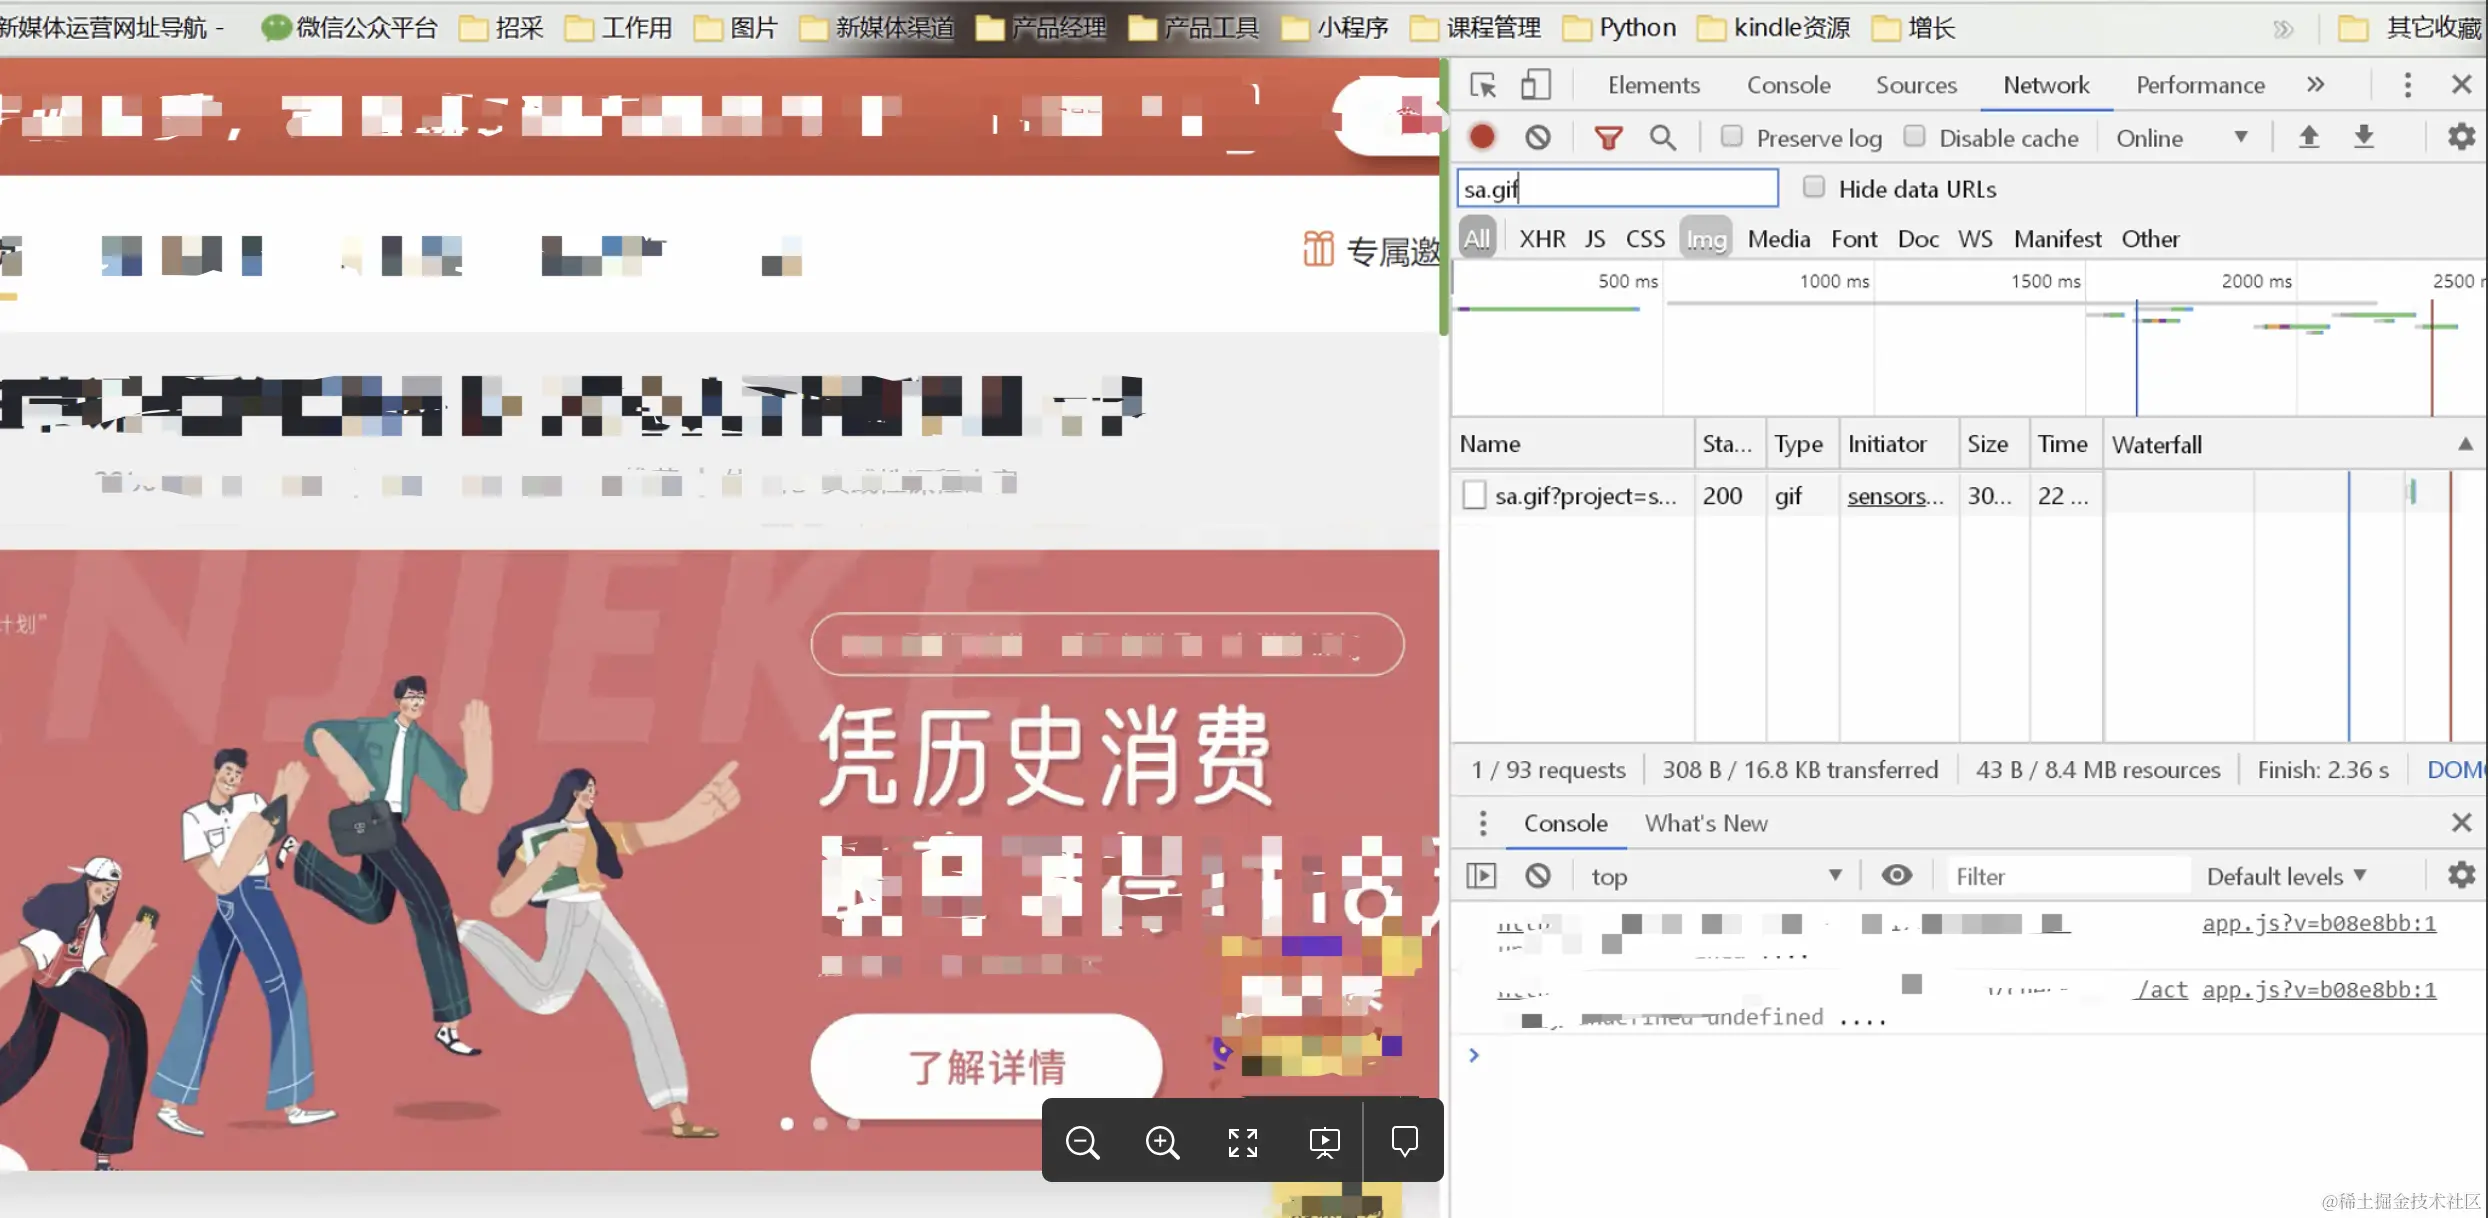Open network search with the magnifier icon
Viewport: 2488px width, 1218px height.
coord(1662,137)
